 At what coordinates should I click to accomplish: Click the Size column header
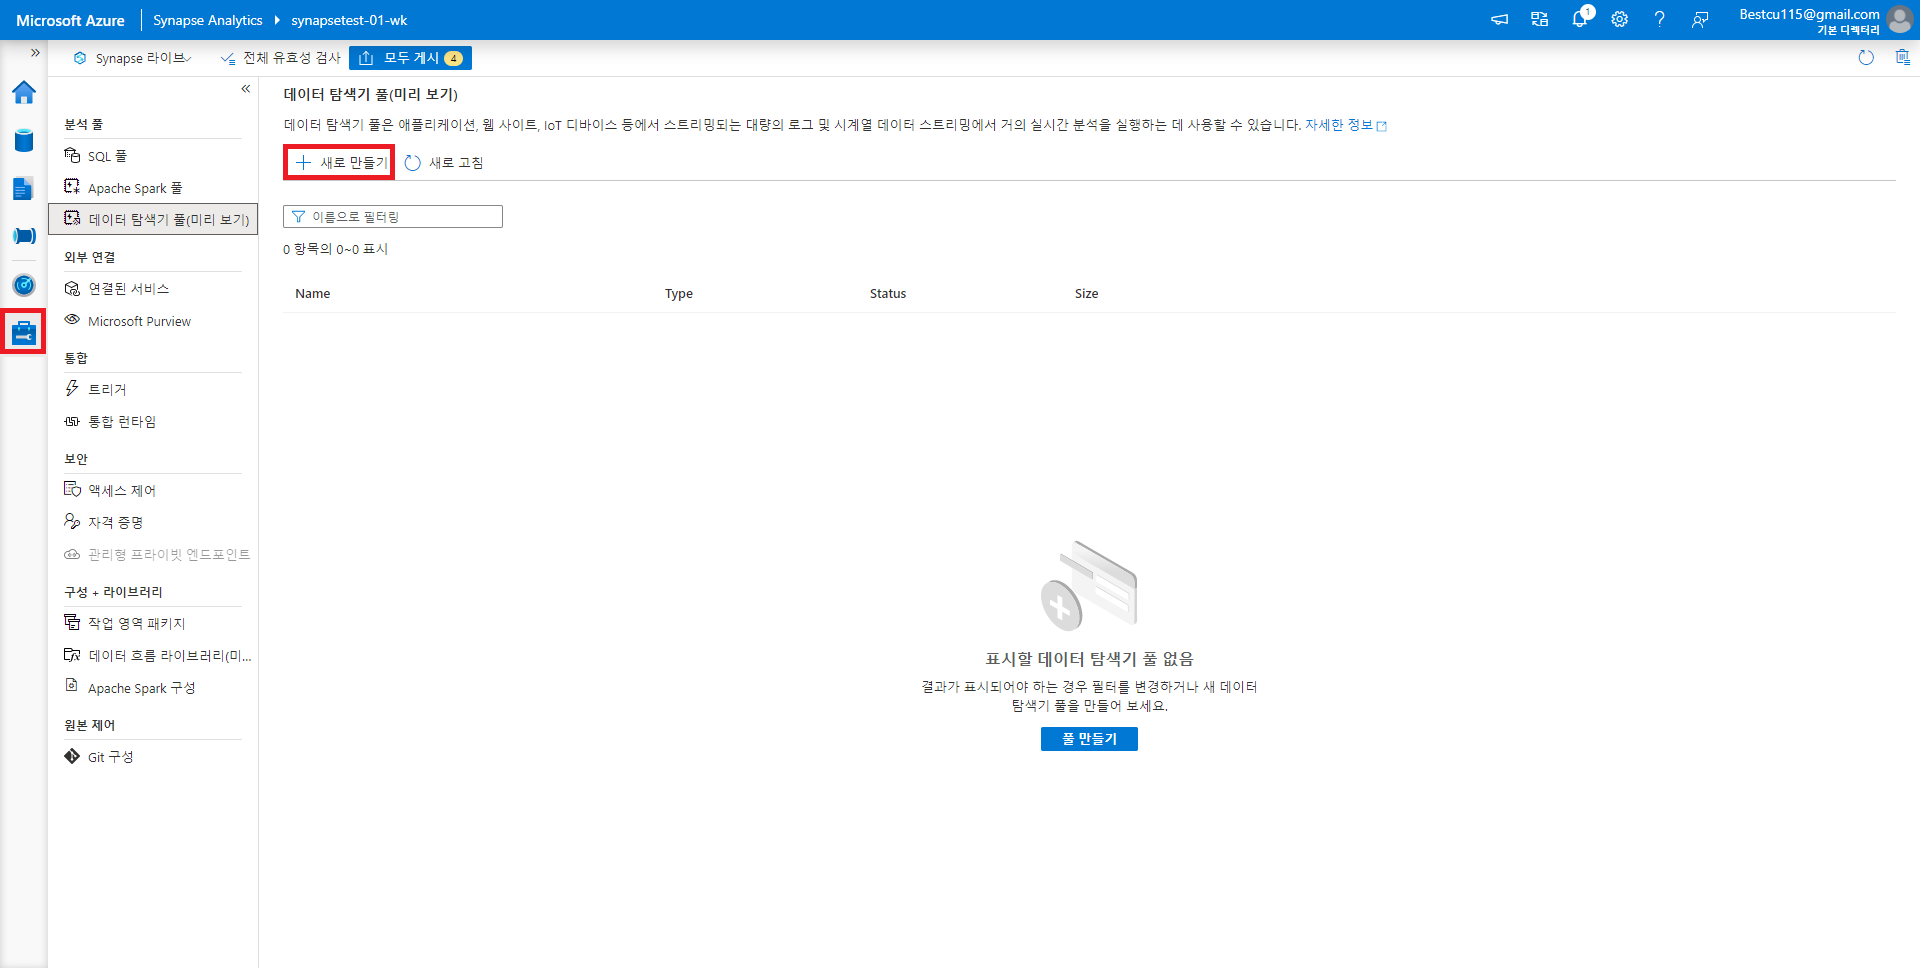tap(1087, 294)
